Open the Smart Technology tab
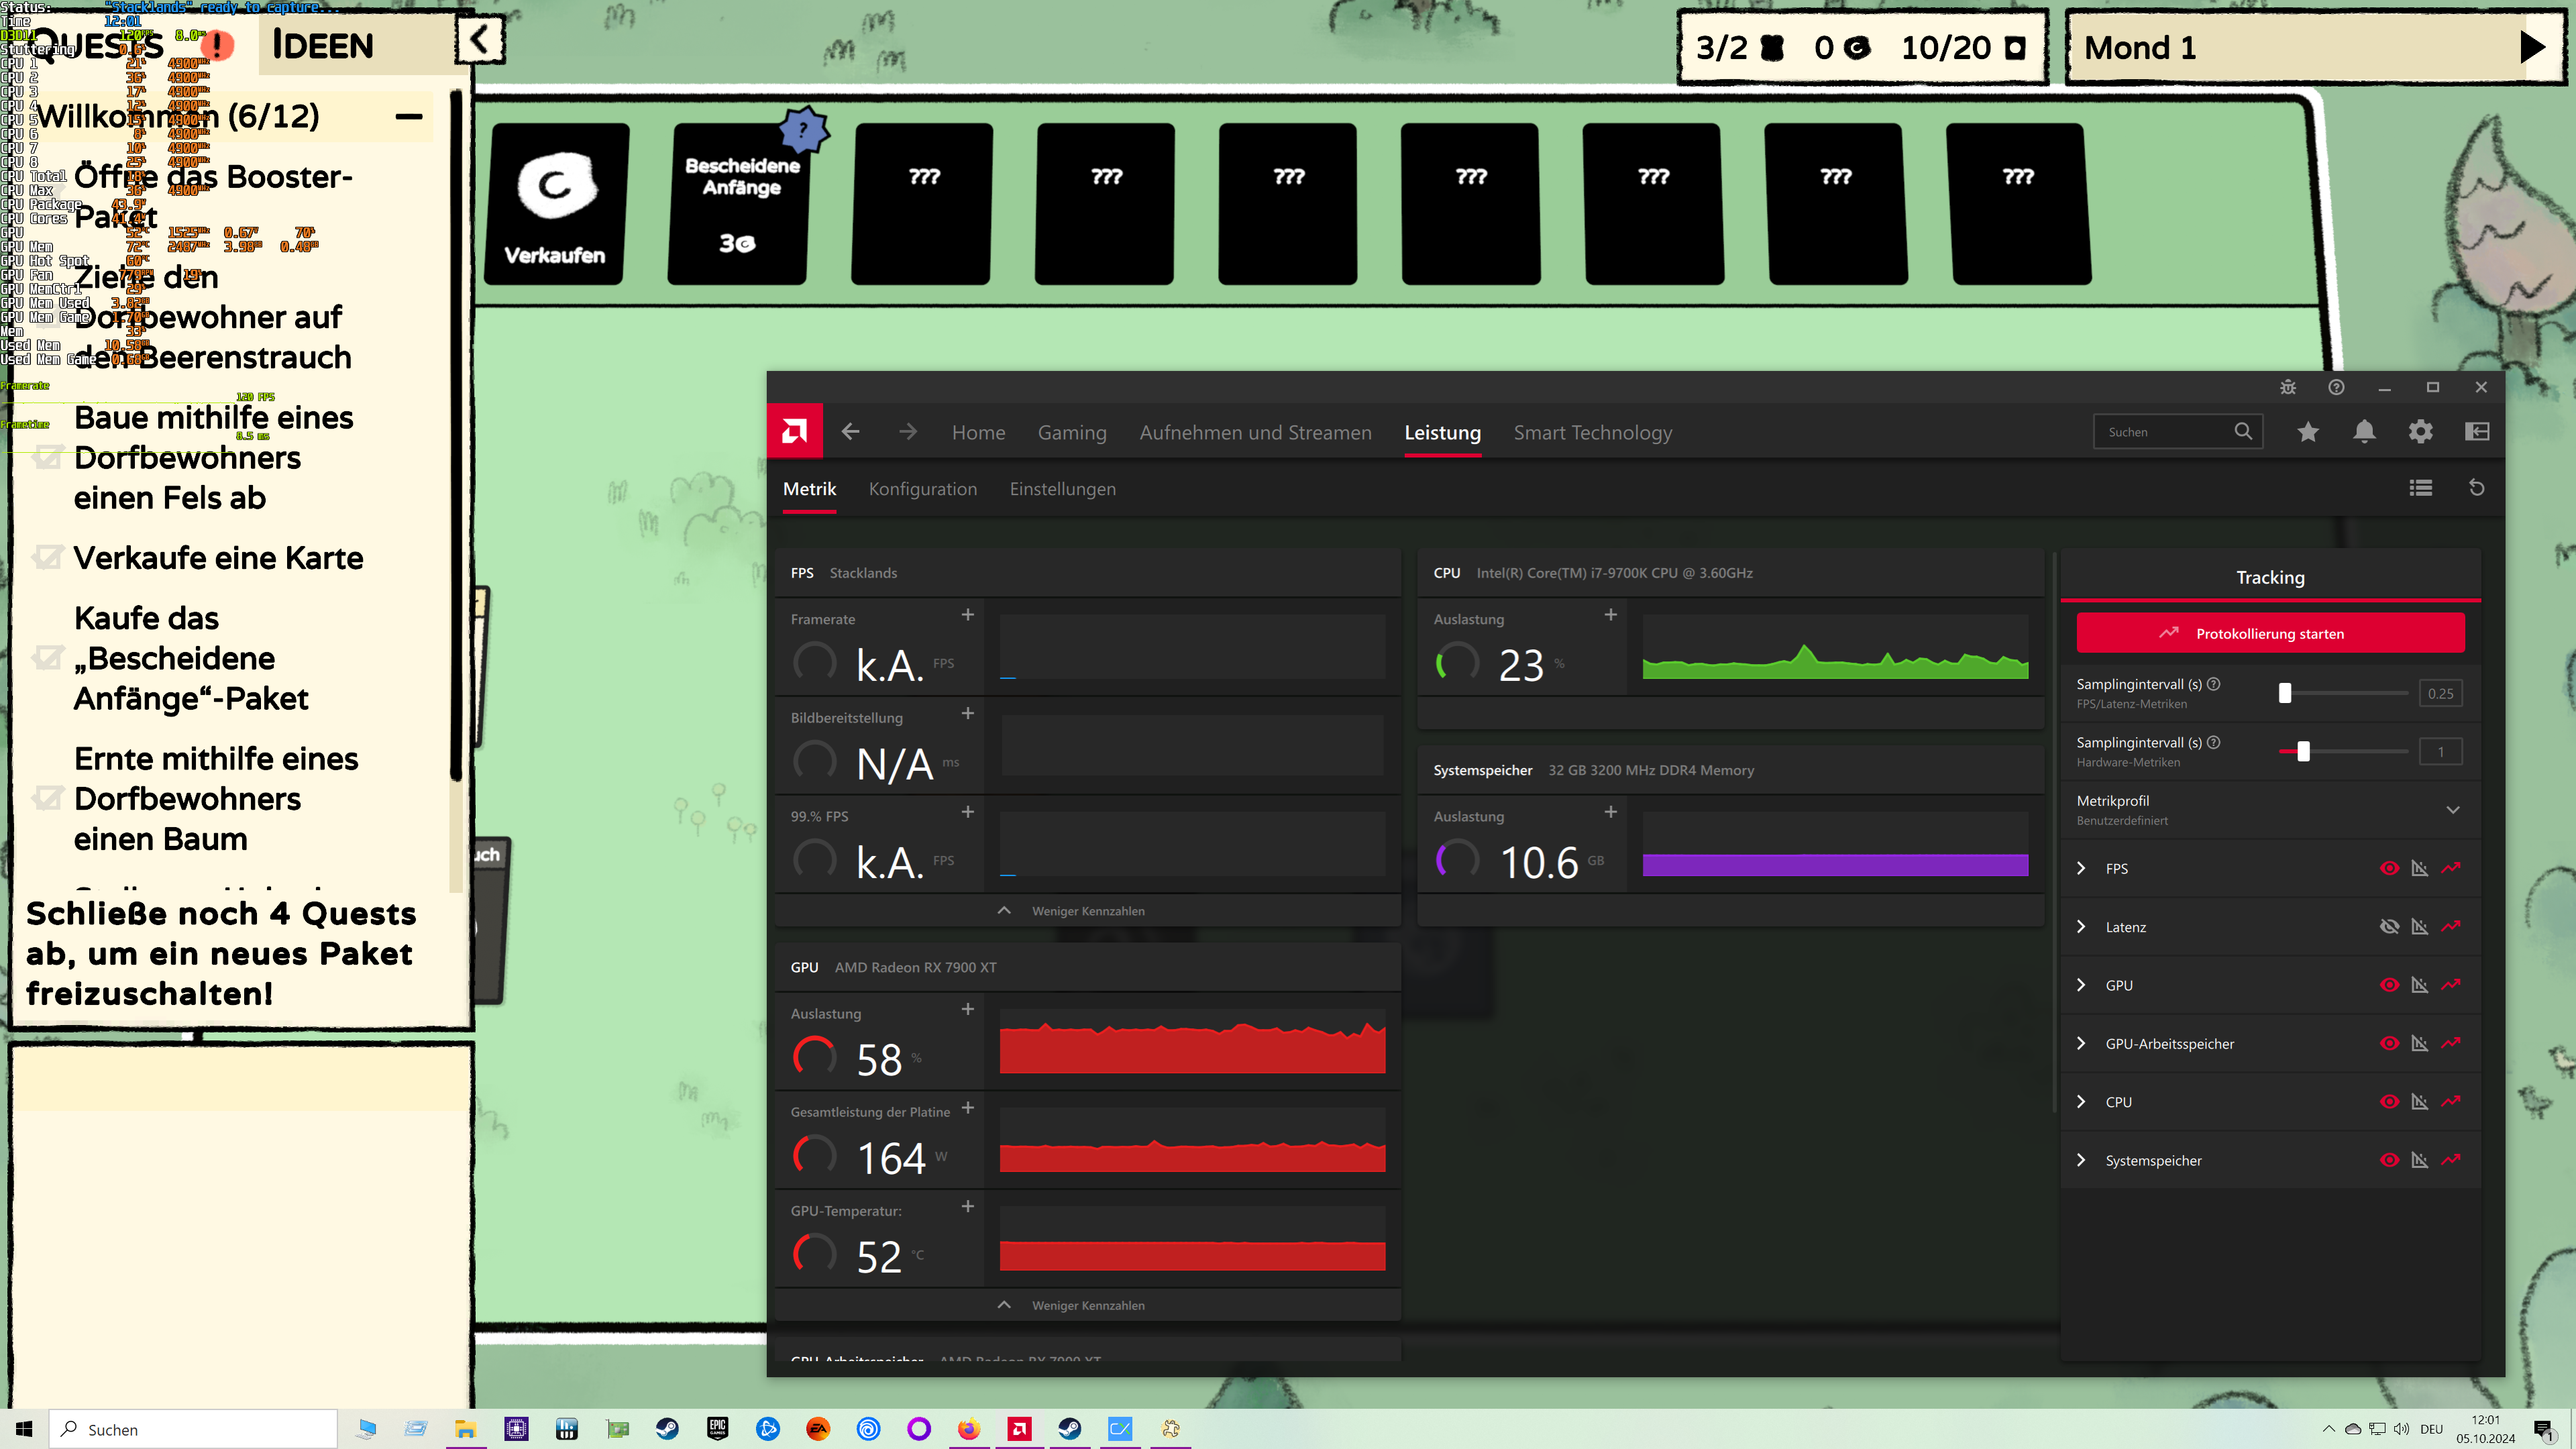2576x1449 pixels. point(1592,432)
